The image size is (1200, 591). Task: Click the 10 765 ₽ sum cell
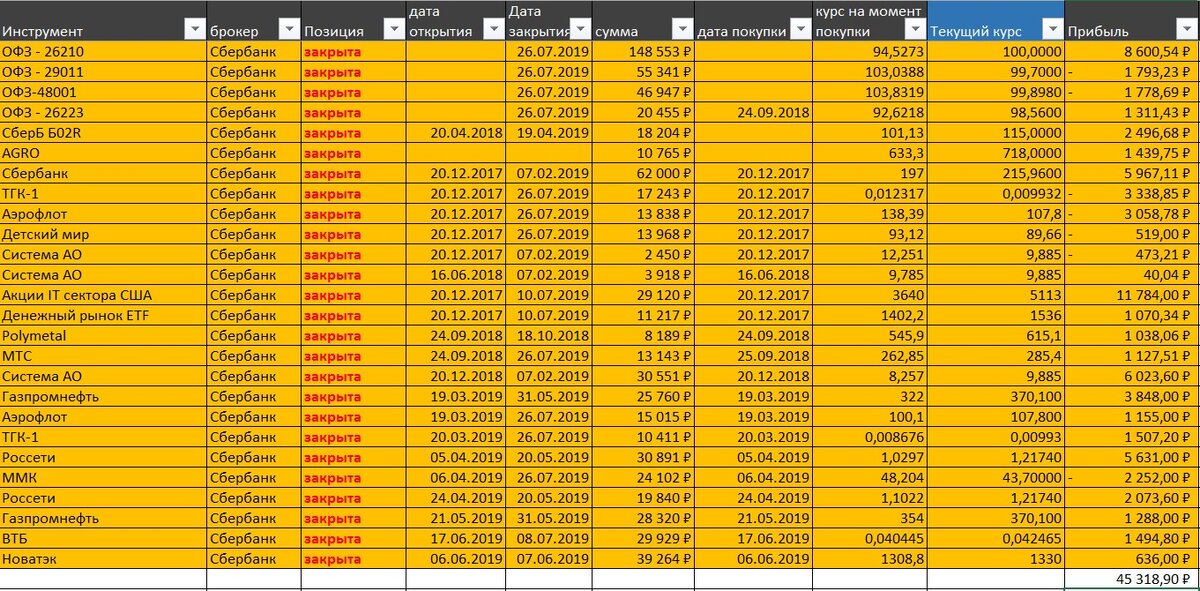(642, 152)
